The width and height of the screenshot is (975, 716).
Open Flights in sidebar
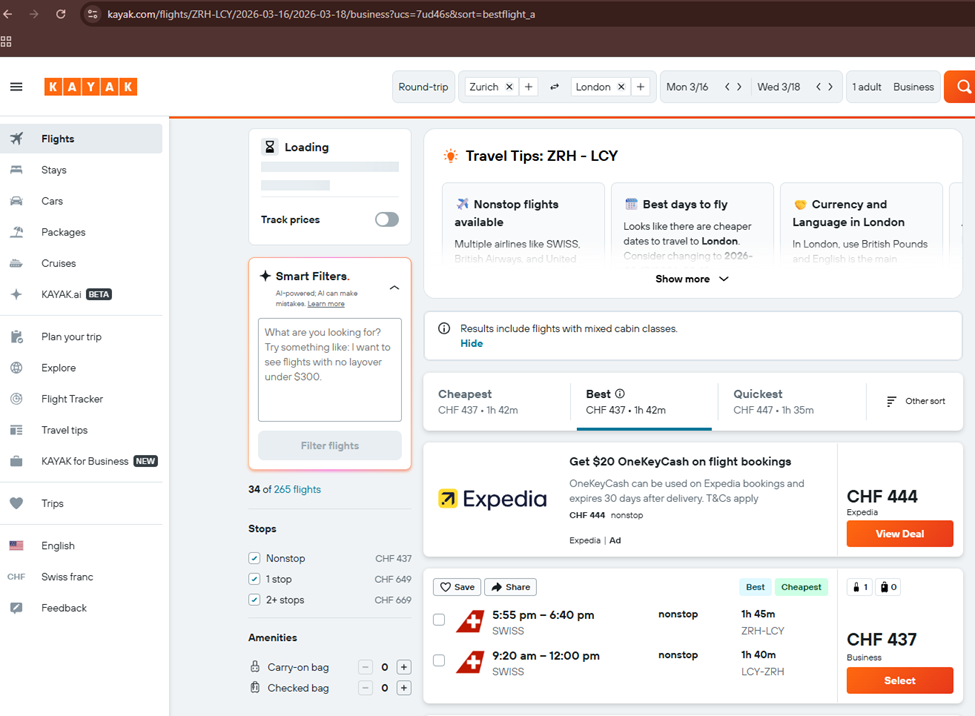81,139
